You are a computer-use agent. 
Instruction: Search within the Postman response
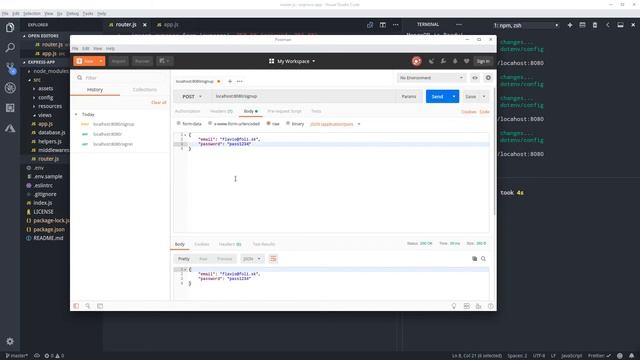tap(483, 259)
